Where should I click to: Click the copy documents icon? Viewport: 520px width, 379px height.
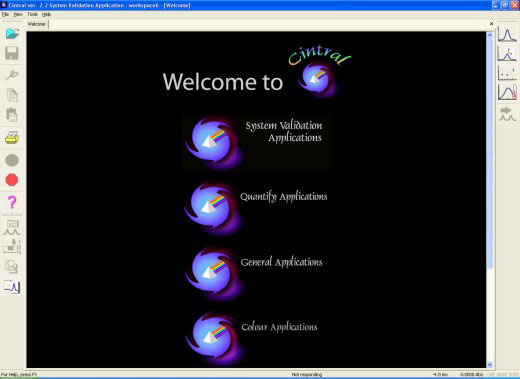point(12,95)
